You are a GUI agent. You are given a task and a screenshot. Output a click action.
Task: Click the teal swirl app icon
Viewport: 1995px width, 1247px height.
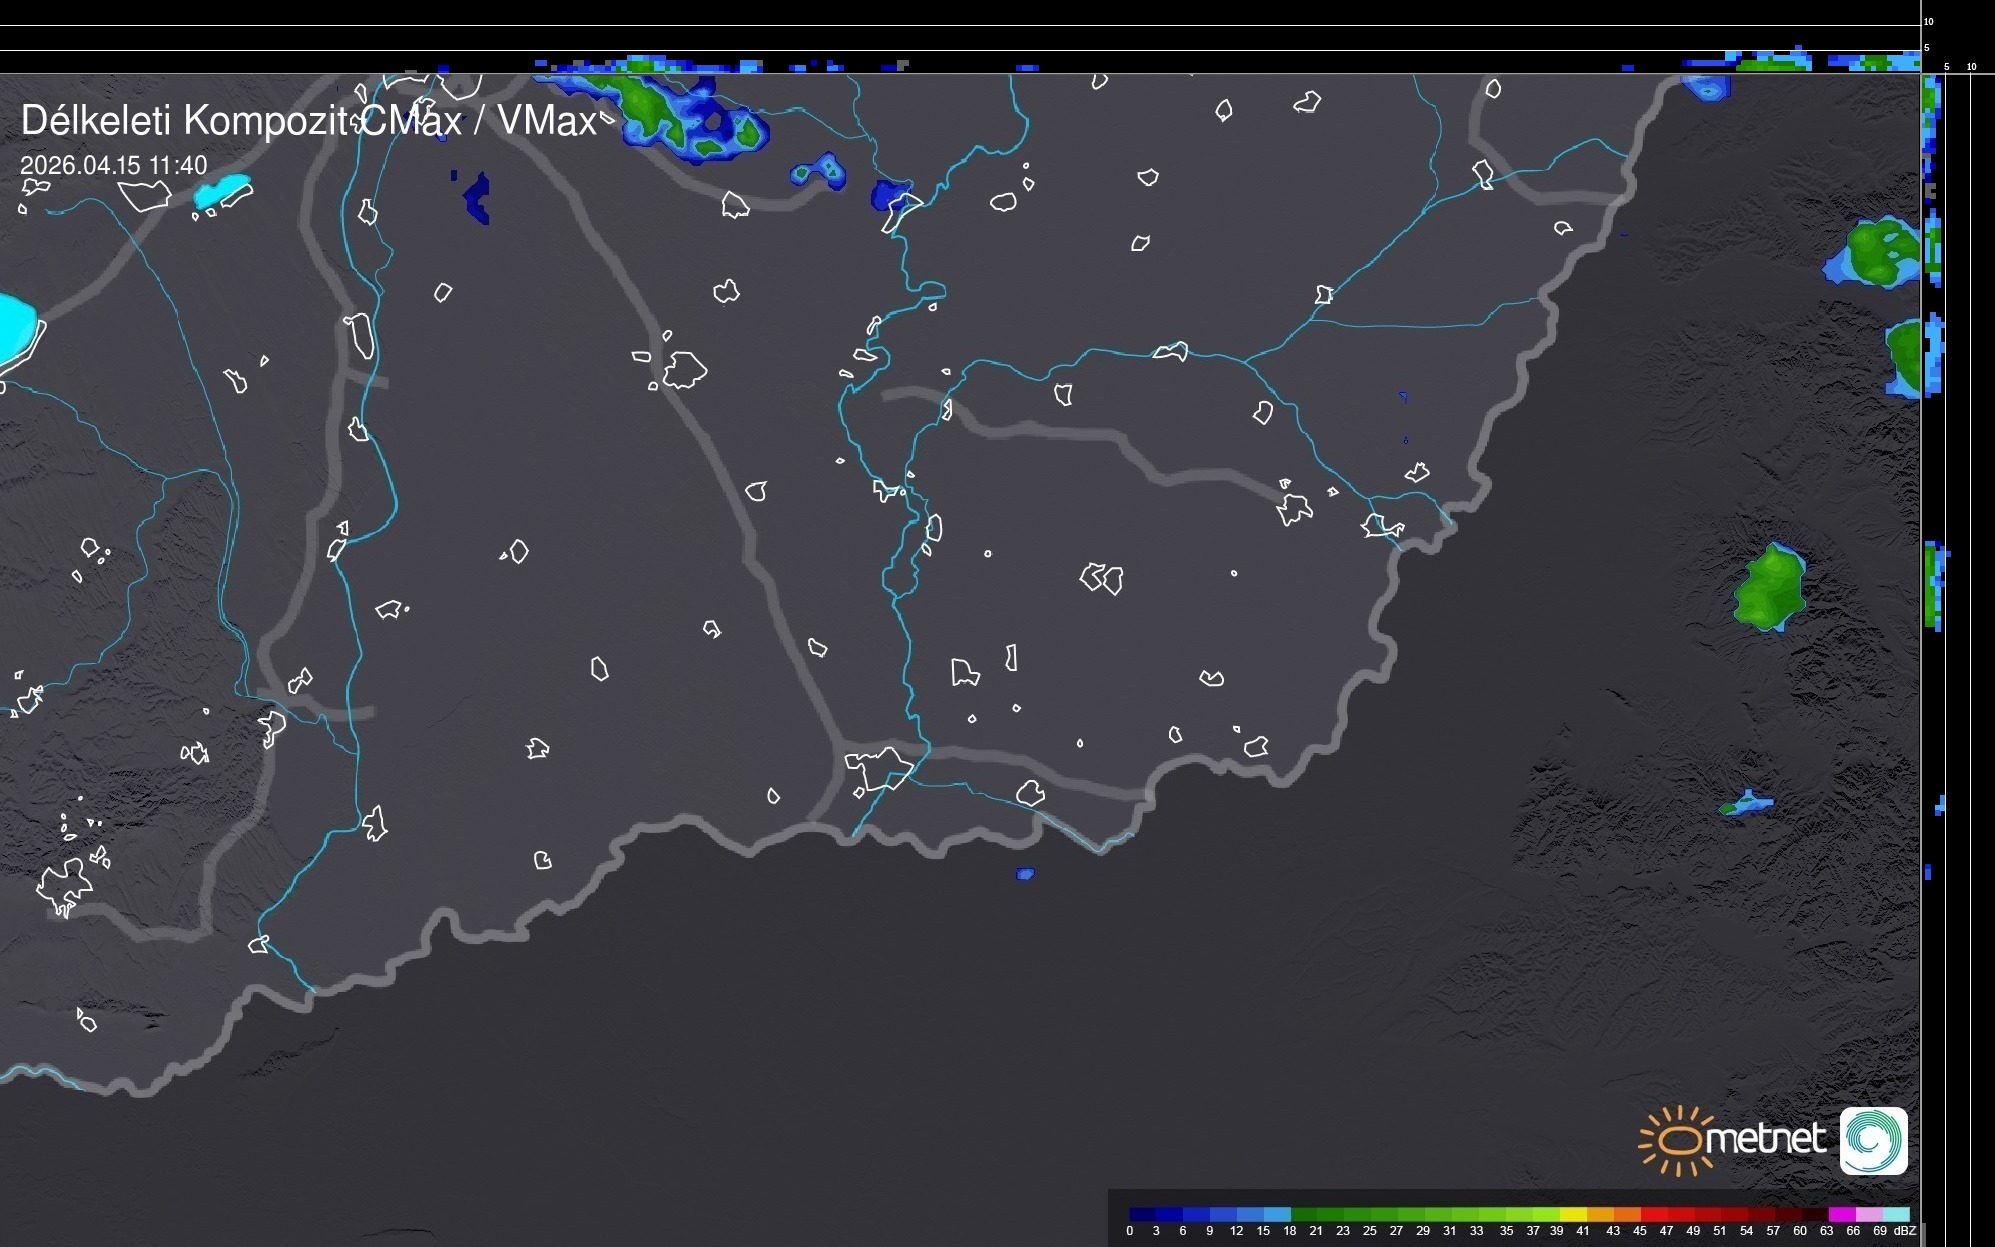(x=1873, y=1141)
